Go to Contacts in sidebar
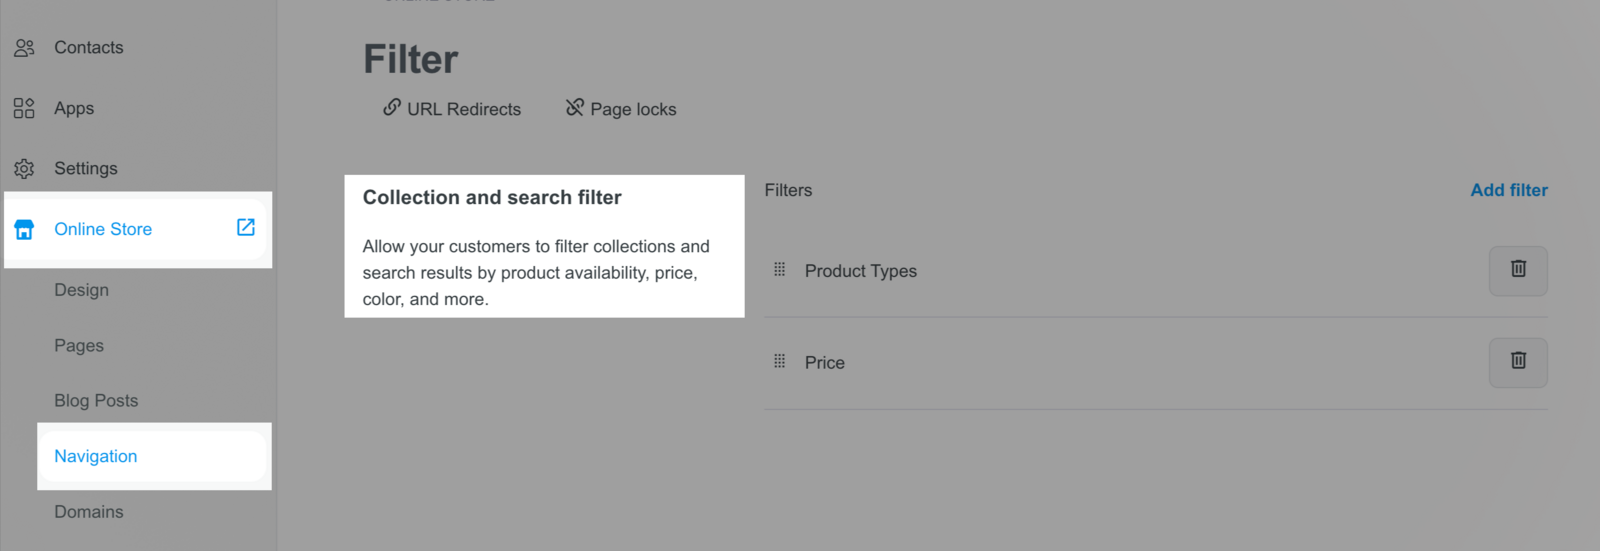The width and height of the screenshot is (1600, 551). [x=89, y=47]
